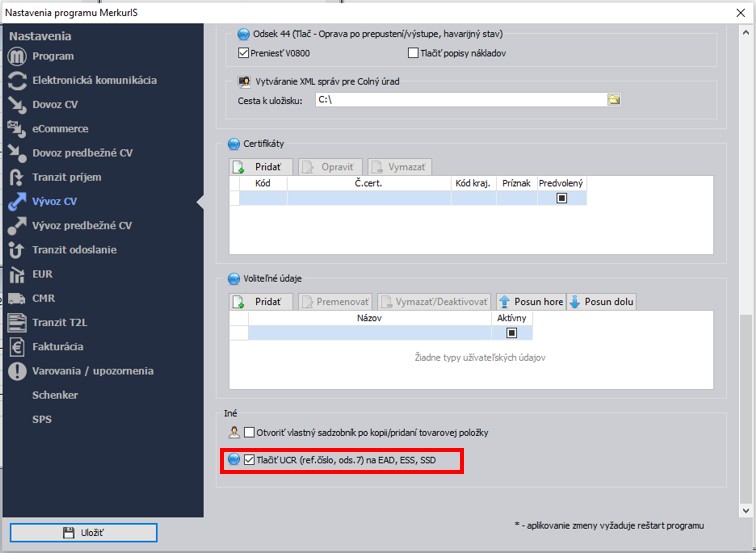The image size is (756, 553).
Task: Click the scrollbar up arrow
Action: (745, 32)
